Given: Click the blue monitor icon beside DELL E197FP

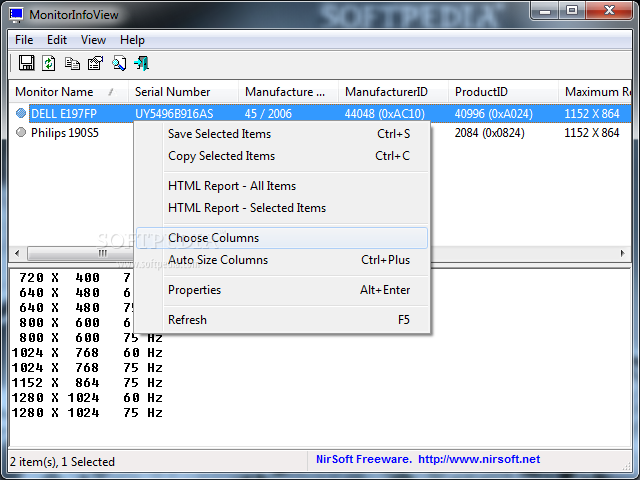Looking at the screenshot, I should point(21,113).
